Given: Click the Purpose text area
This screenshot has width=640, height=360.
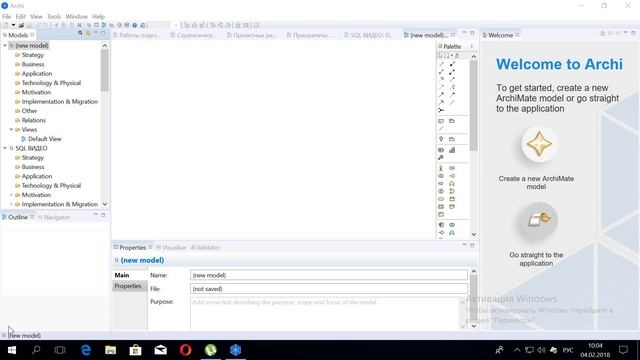Looking at the screenshot, I should 325,313.
